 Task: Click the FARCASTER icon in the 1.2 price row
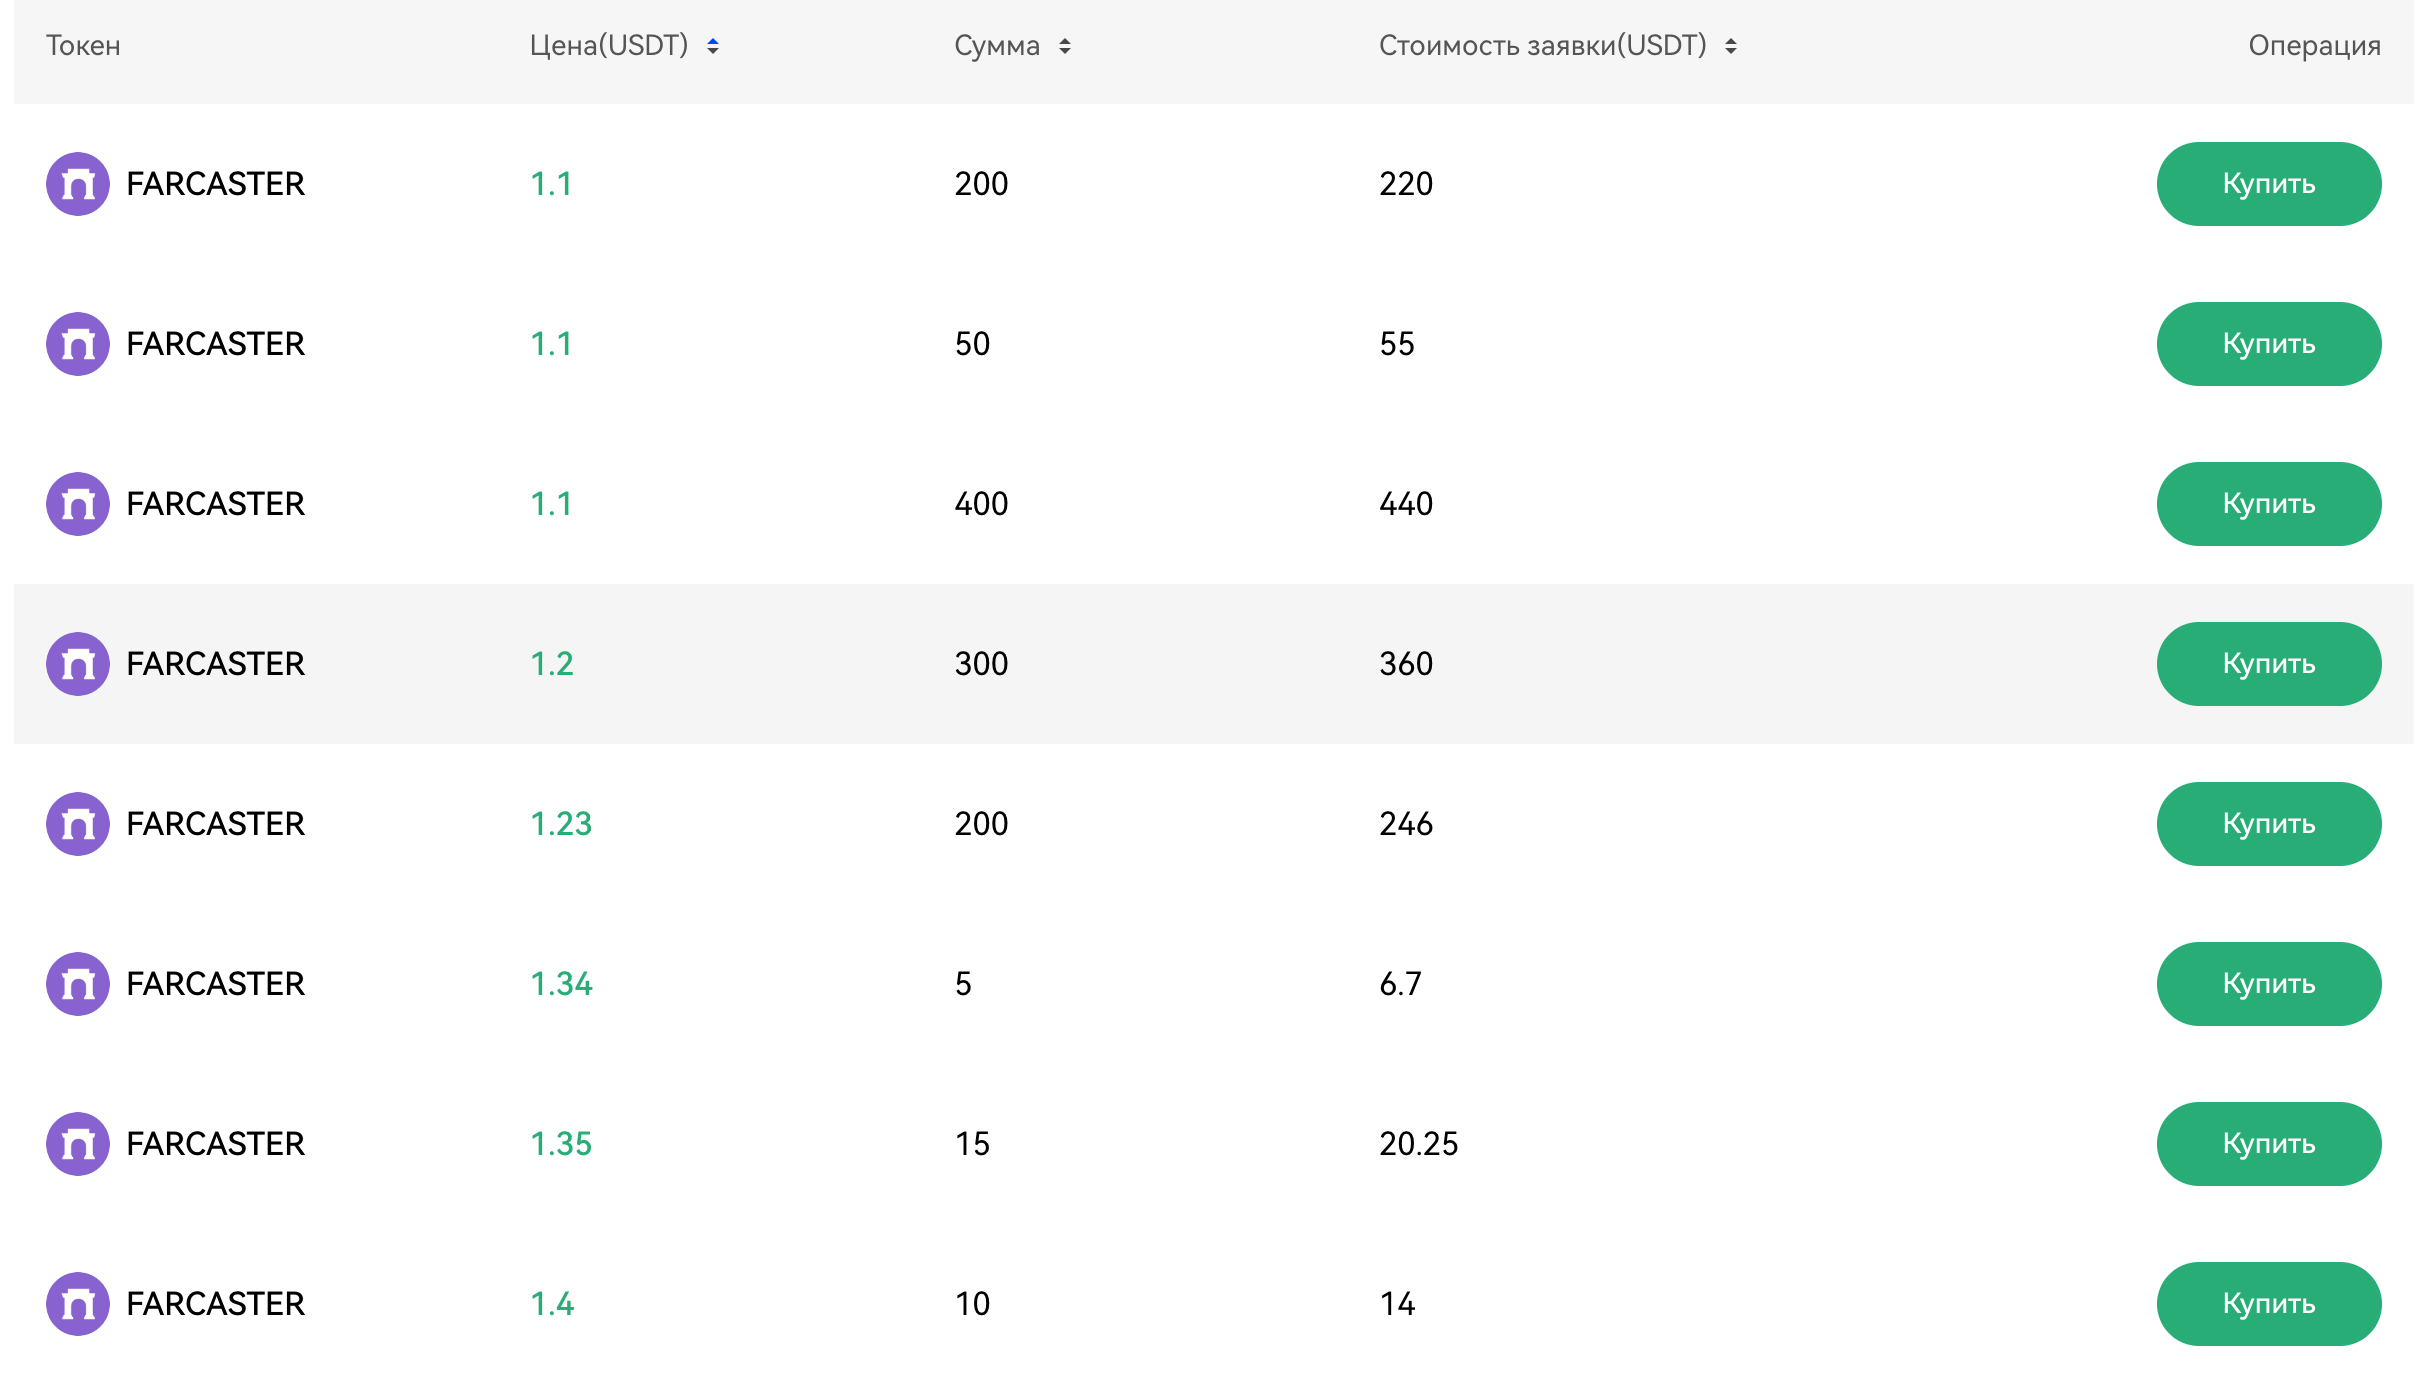coord(78,664)
